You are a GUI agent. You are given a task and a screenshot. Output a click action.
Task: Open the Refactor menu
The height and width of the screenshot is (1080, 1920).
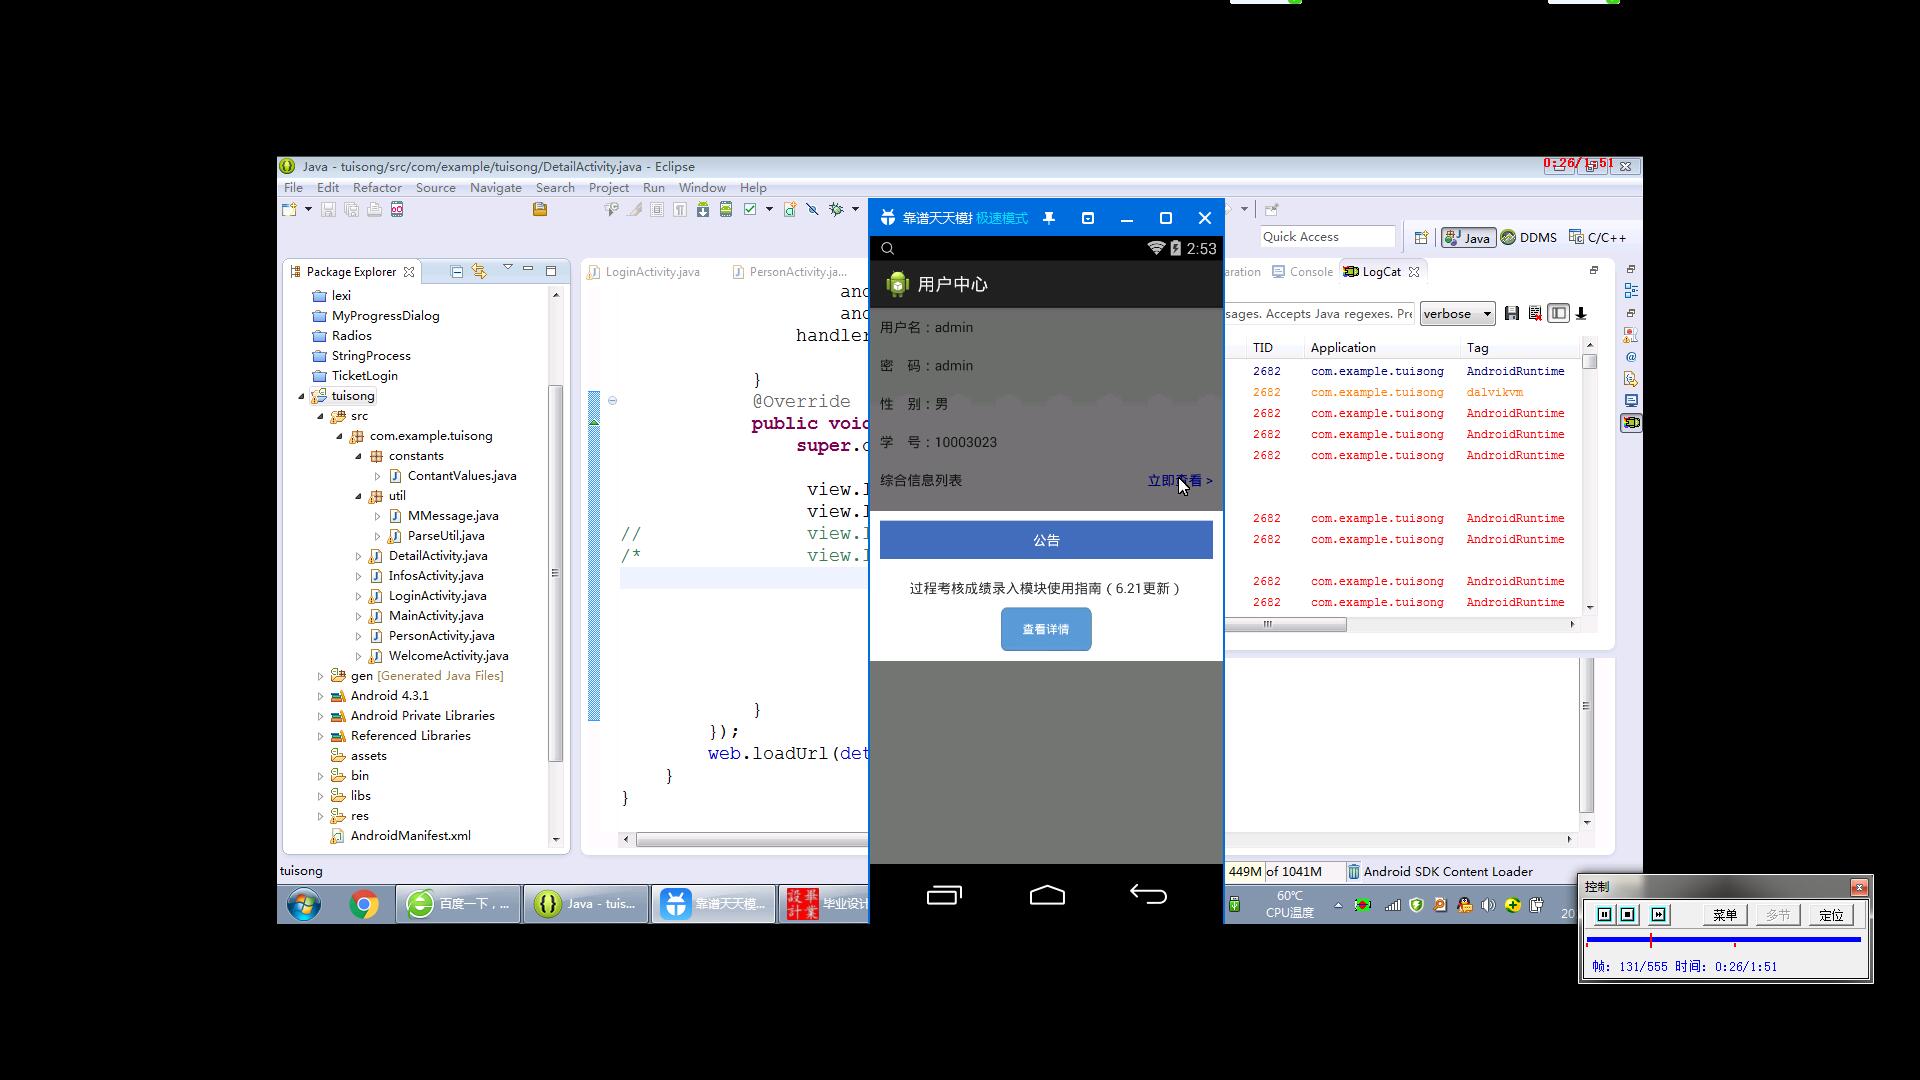(377, 187)
